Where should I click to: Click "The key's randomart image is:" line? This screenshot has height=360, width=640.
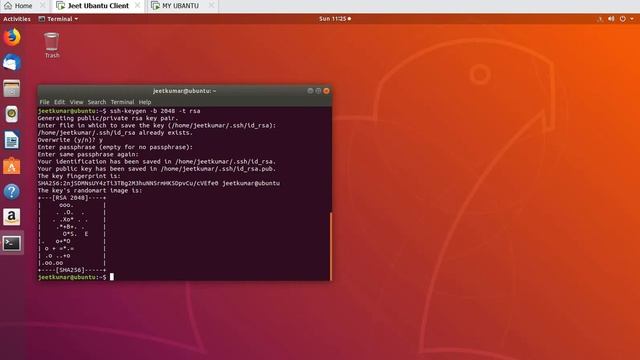click(90, 191)
